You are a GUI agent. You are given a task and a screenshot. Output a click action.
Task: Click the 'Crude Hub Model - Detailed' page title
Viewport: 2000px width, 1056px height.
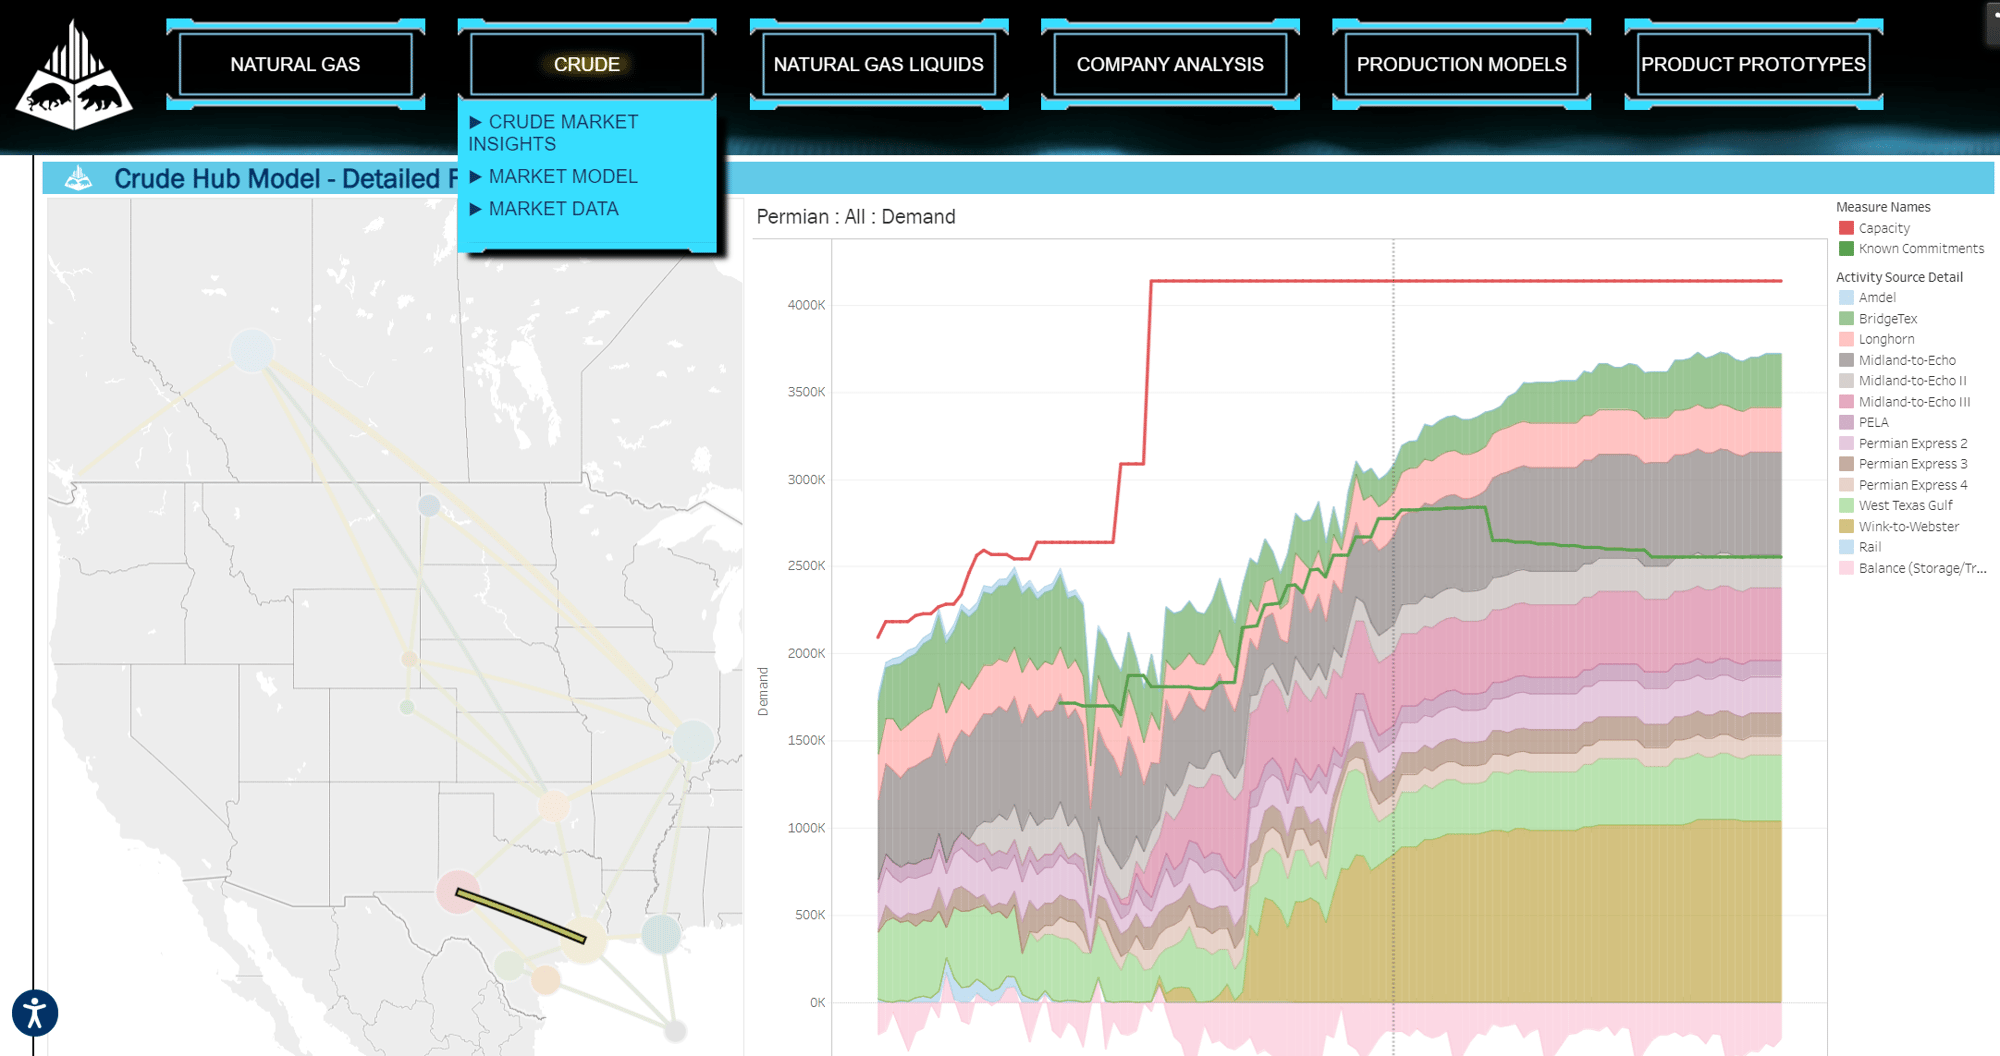tap(285, 179)
